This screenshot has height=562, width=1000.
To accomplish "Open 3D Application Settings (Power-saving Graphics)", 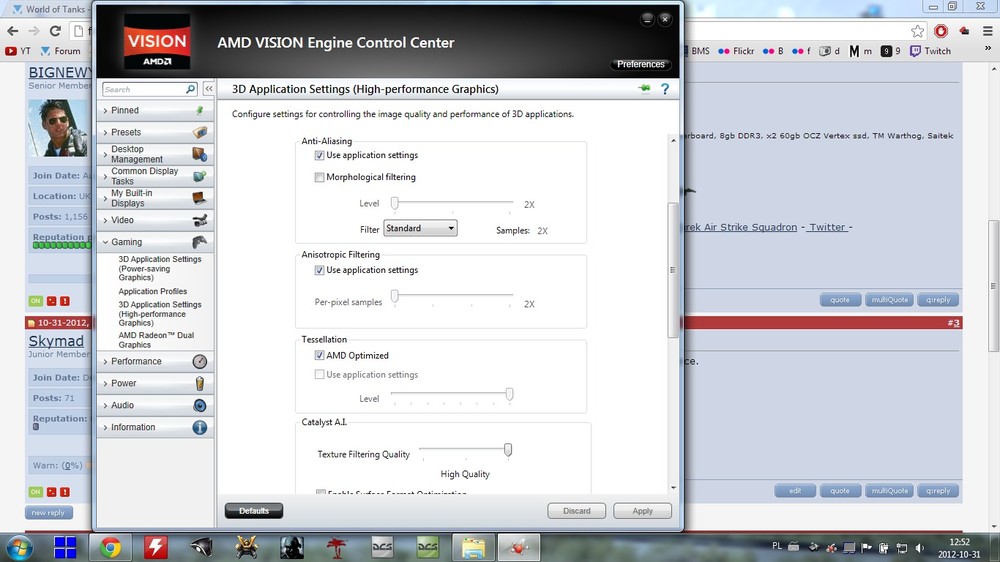I will [x=159, y=269].
